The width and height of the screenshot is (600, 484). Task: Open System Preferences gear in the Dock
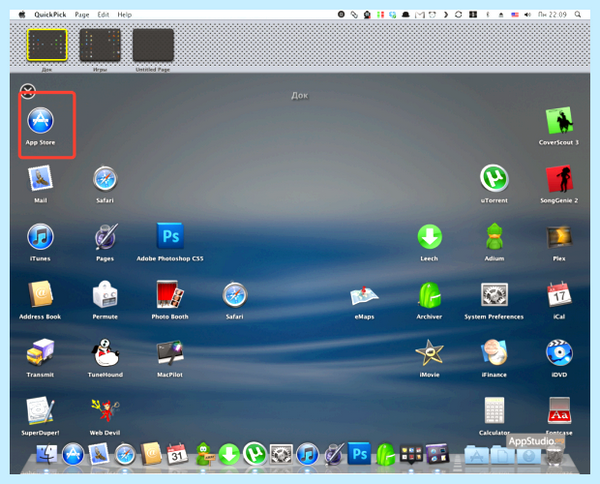pyautogui.click(x=281, y=454)
